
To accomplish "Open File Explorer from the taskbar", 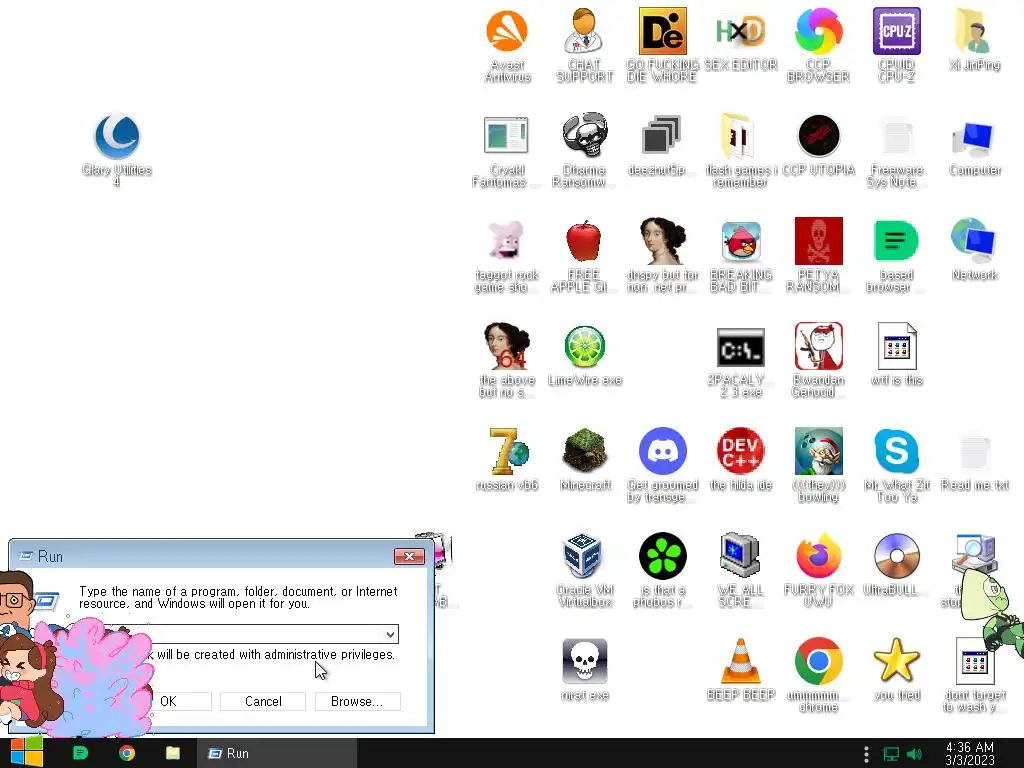I will click(x=173, y=753).
